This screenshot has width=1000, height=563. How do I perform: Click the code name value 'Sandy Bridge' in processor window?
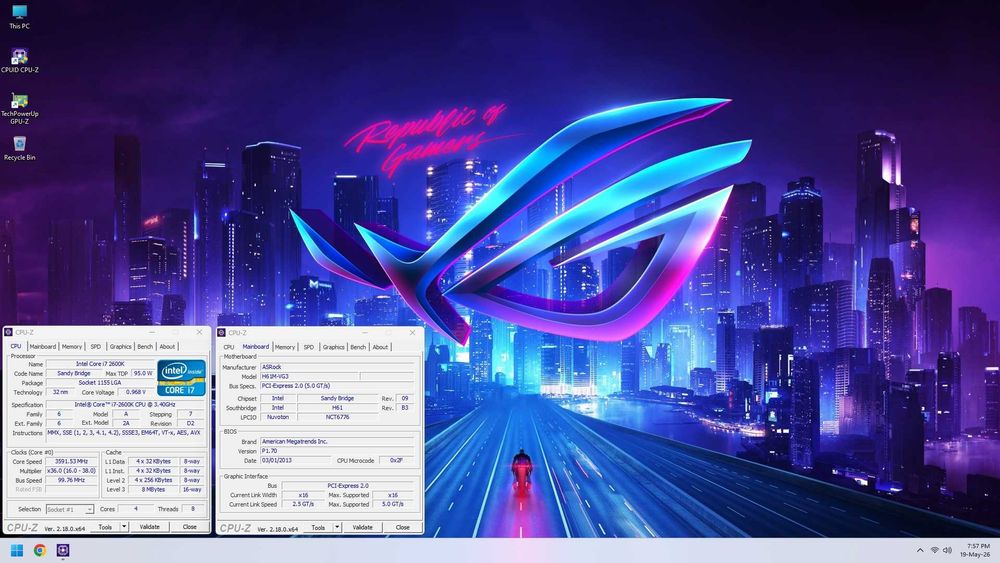point(74,373)
